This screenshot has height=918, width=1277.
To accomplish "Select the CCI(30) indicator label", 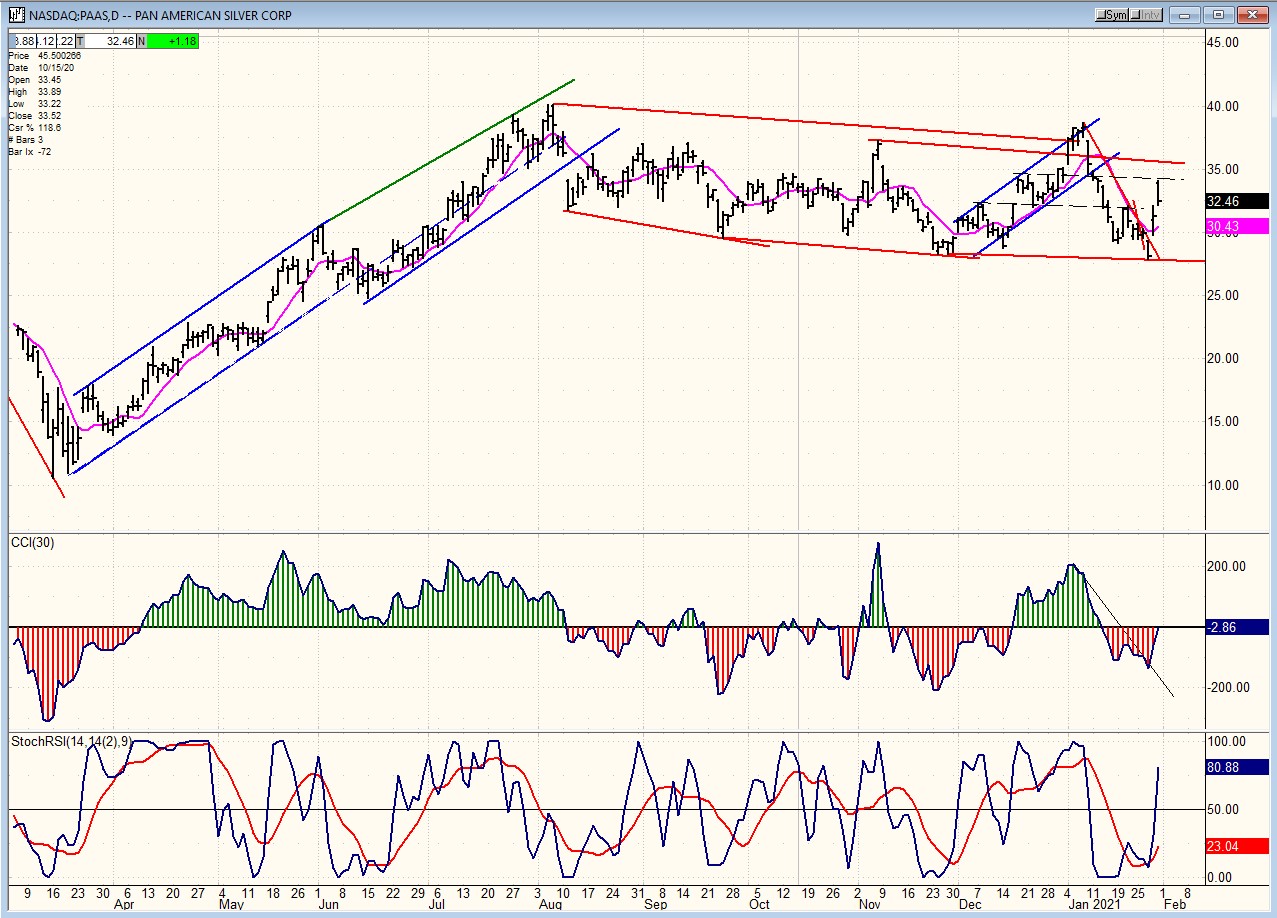I will [35, 543].
